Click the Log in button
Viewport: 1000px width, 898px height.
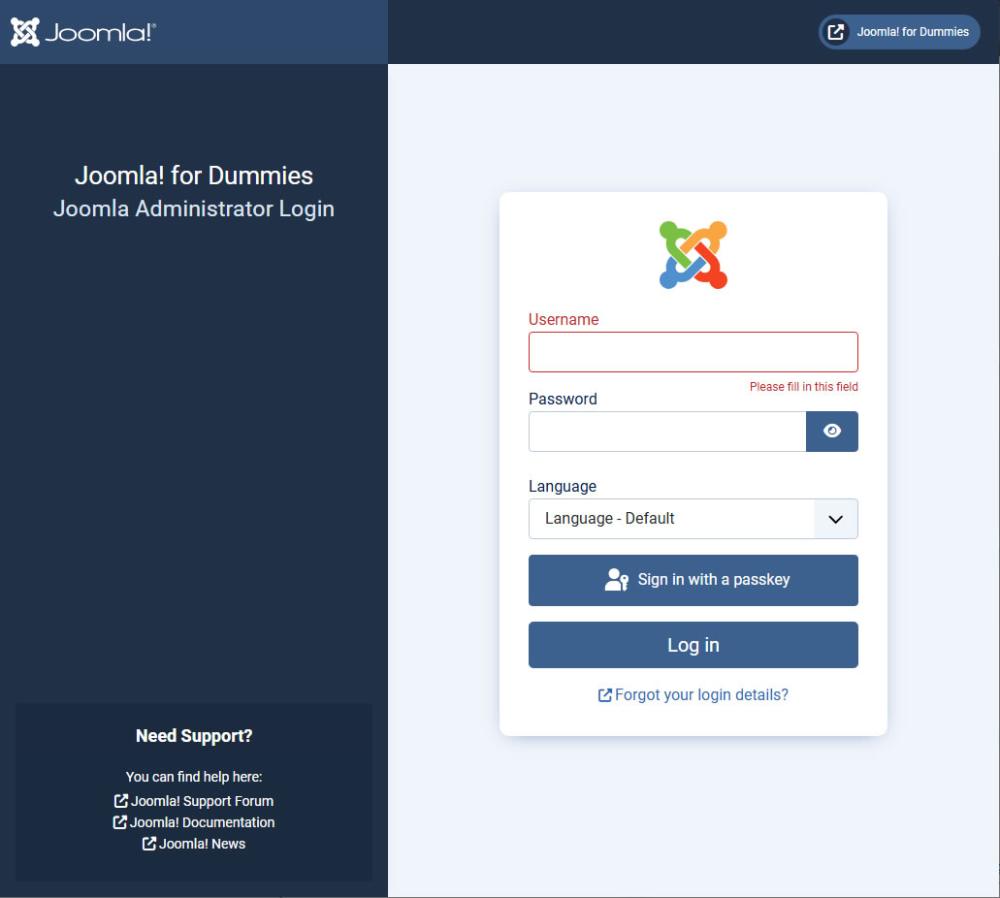(x=693, y=645)
